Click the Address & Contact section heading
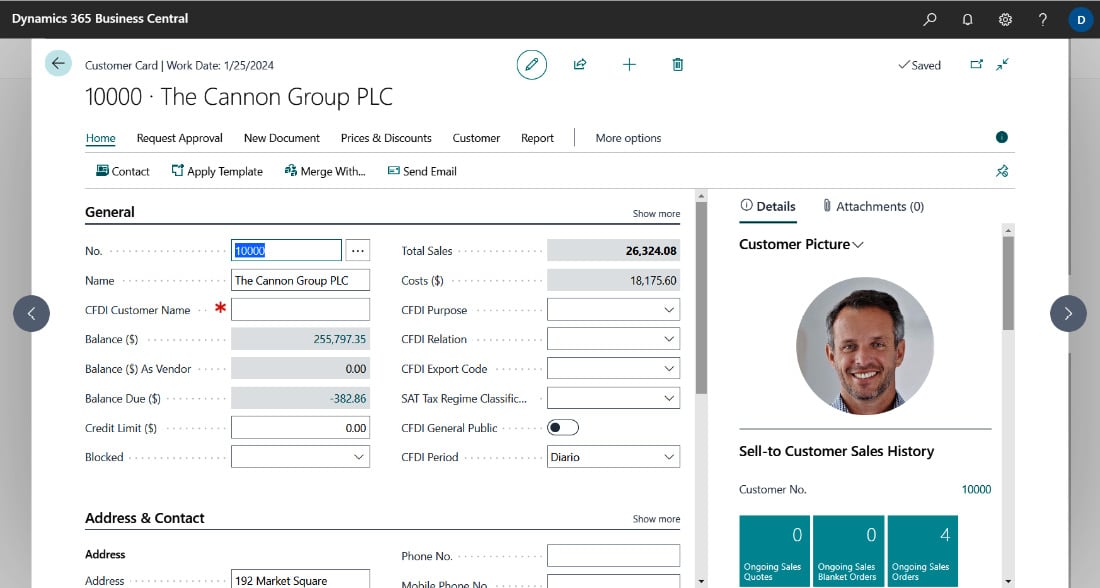Viewport: 1100px width, 588px height. pyautogui.click(x=145, y=518)
